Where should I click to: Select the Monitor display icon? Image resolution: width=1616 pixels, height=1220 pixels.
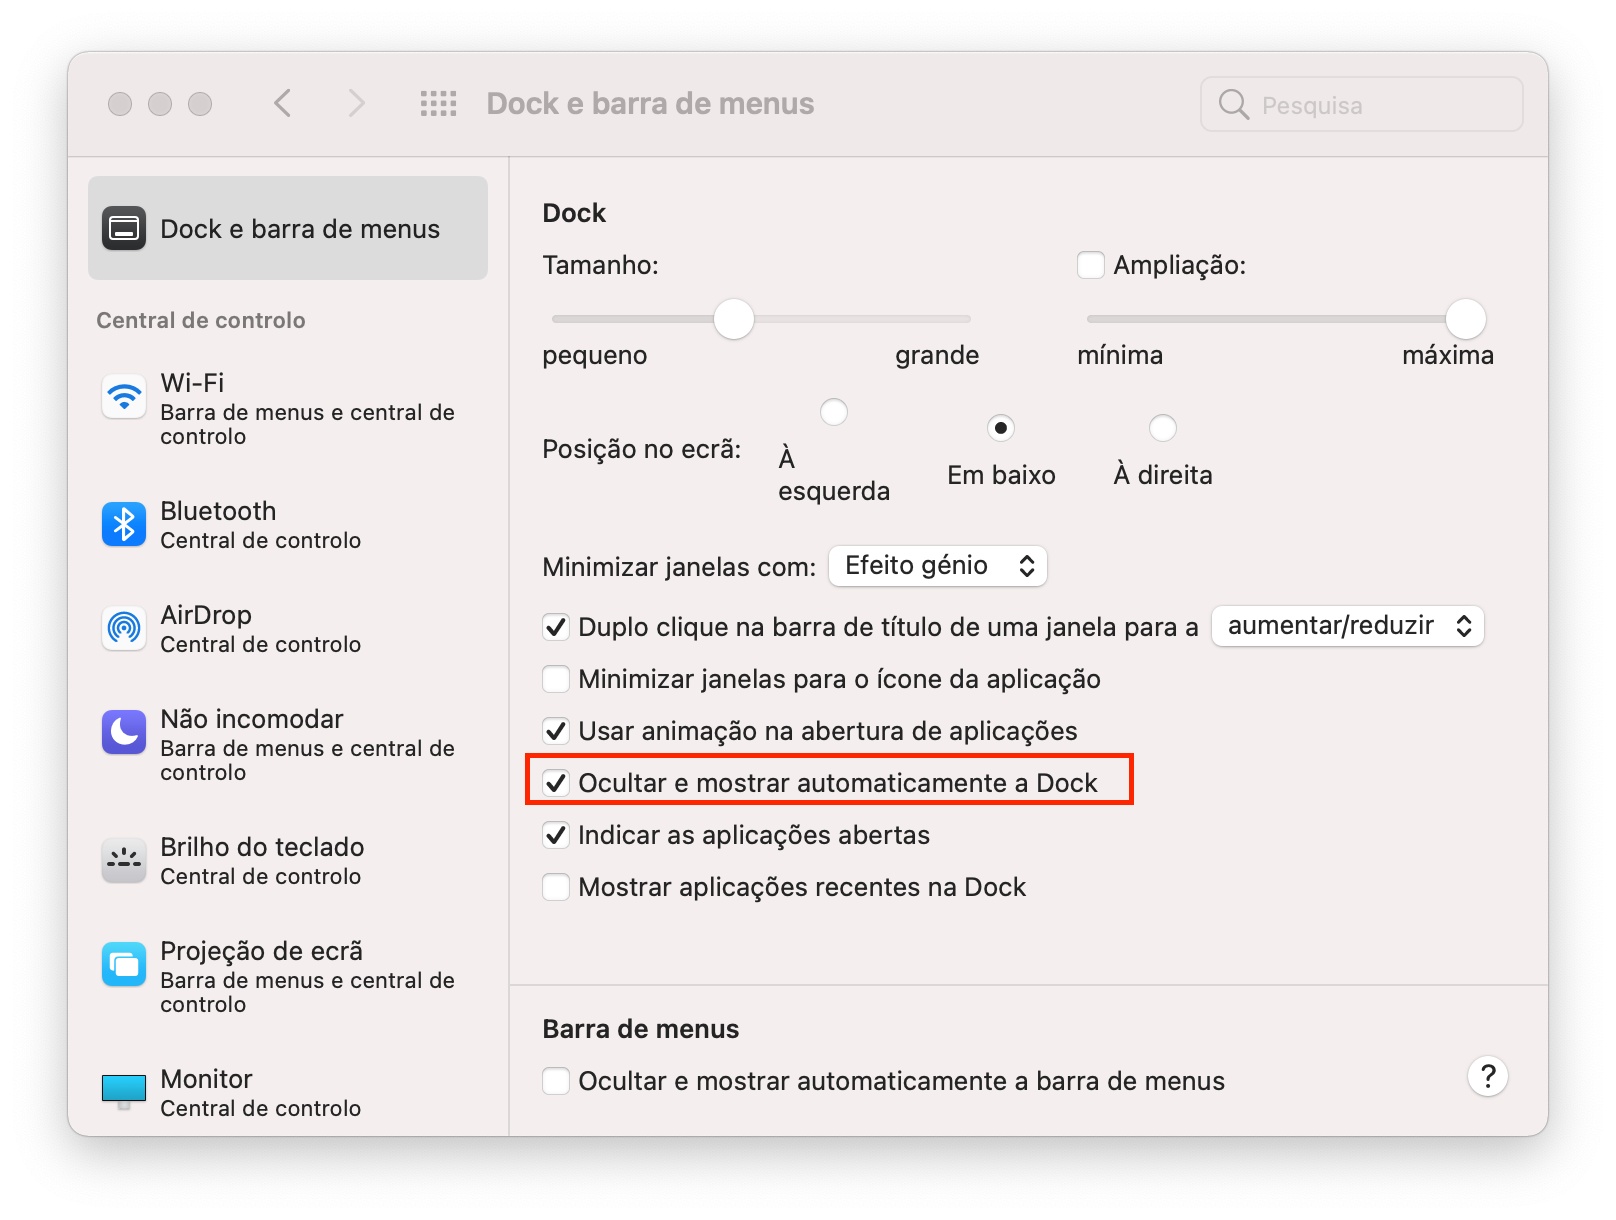point(124,1092)
